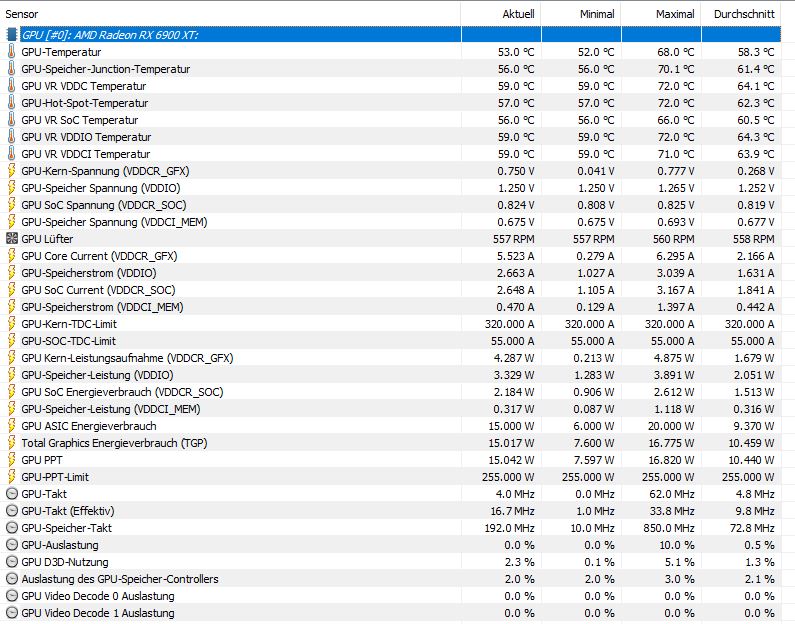Image resolution: width=795 pixels, height=624 pixels.
Task: Click clock icon beside GPU-Auslastung
Action: click(12, 544)
